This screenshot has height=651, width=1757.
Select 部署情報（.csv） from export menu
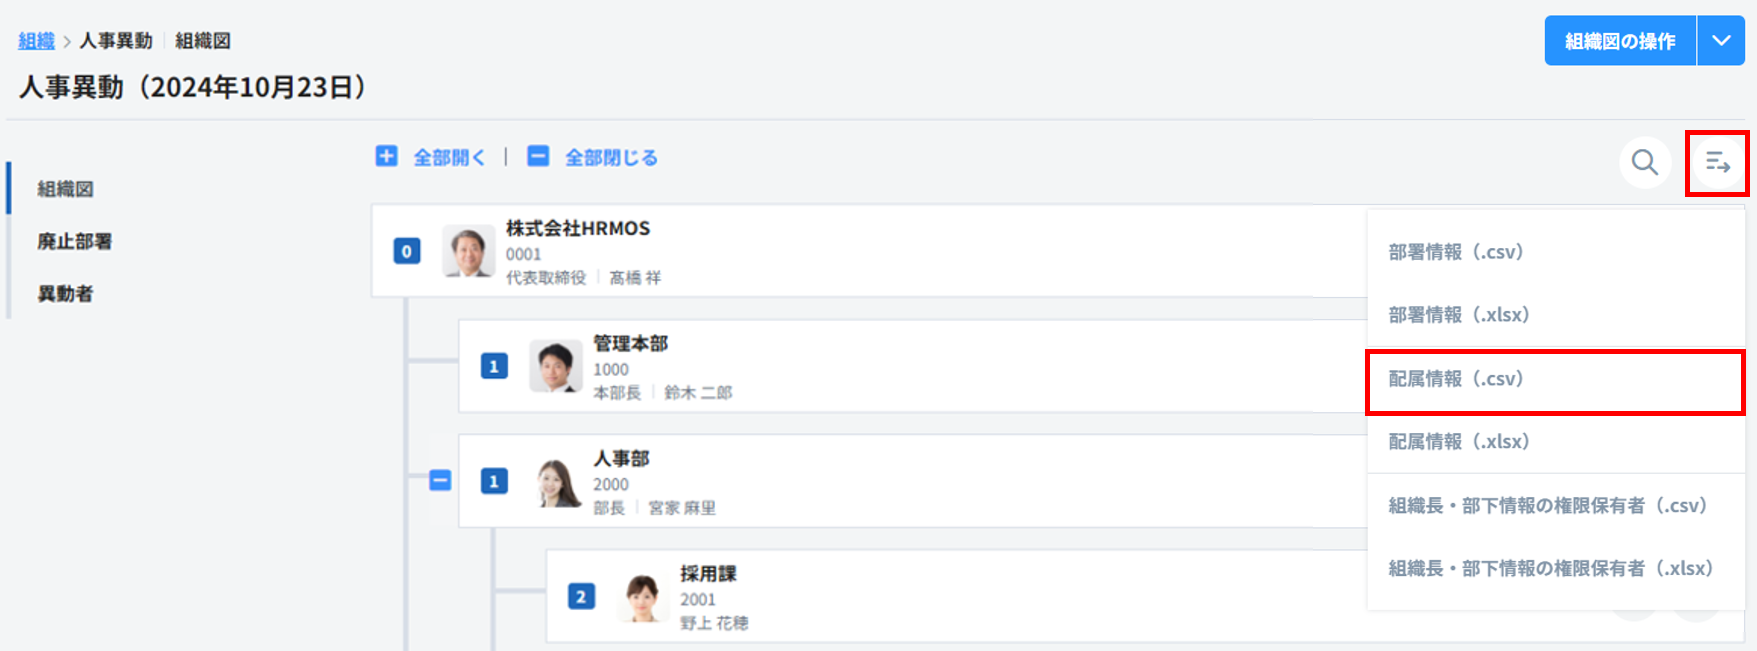[x=1455, y=252]
